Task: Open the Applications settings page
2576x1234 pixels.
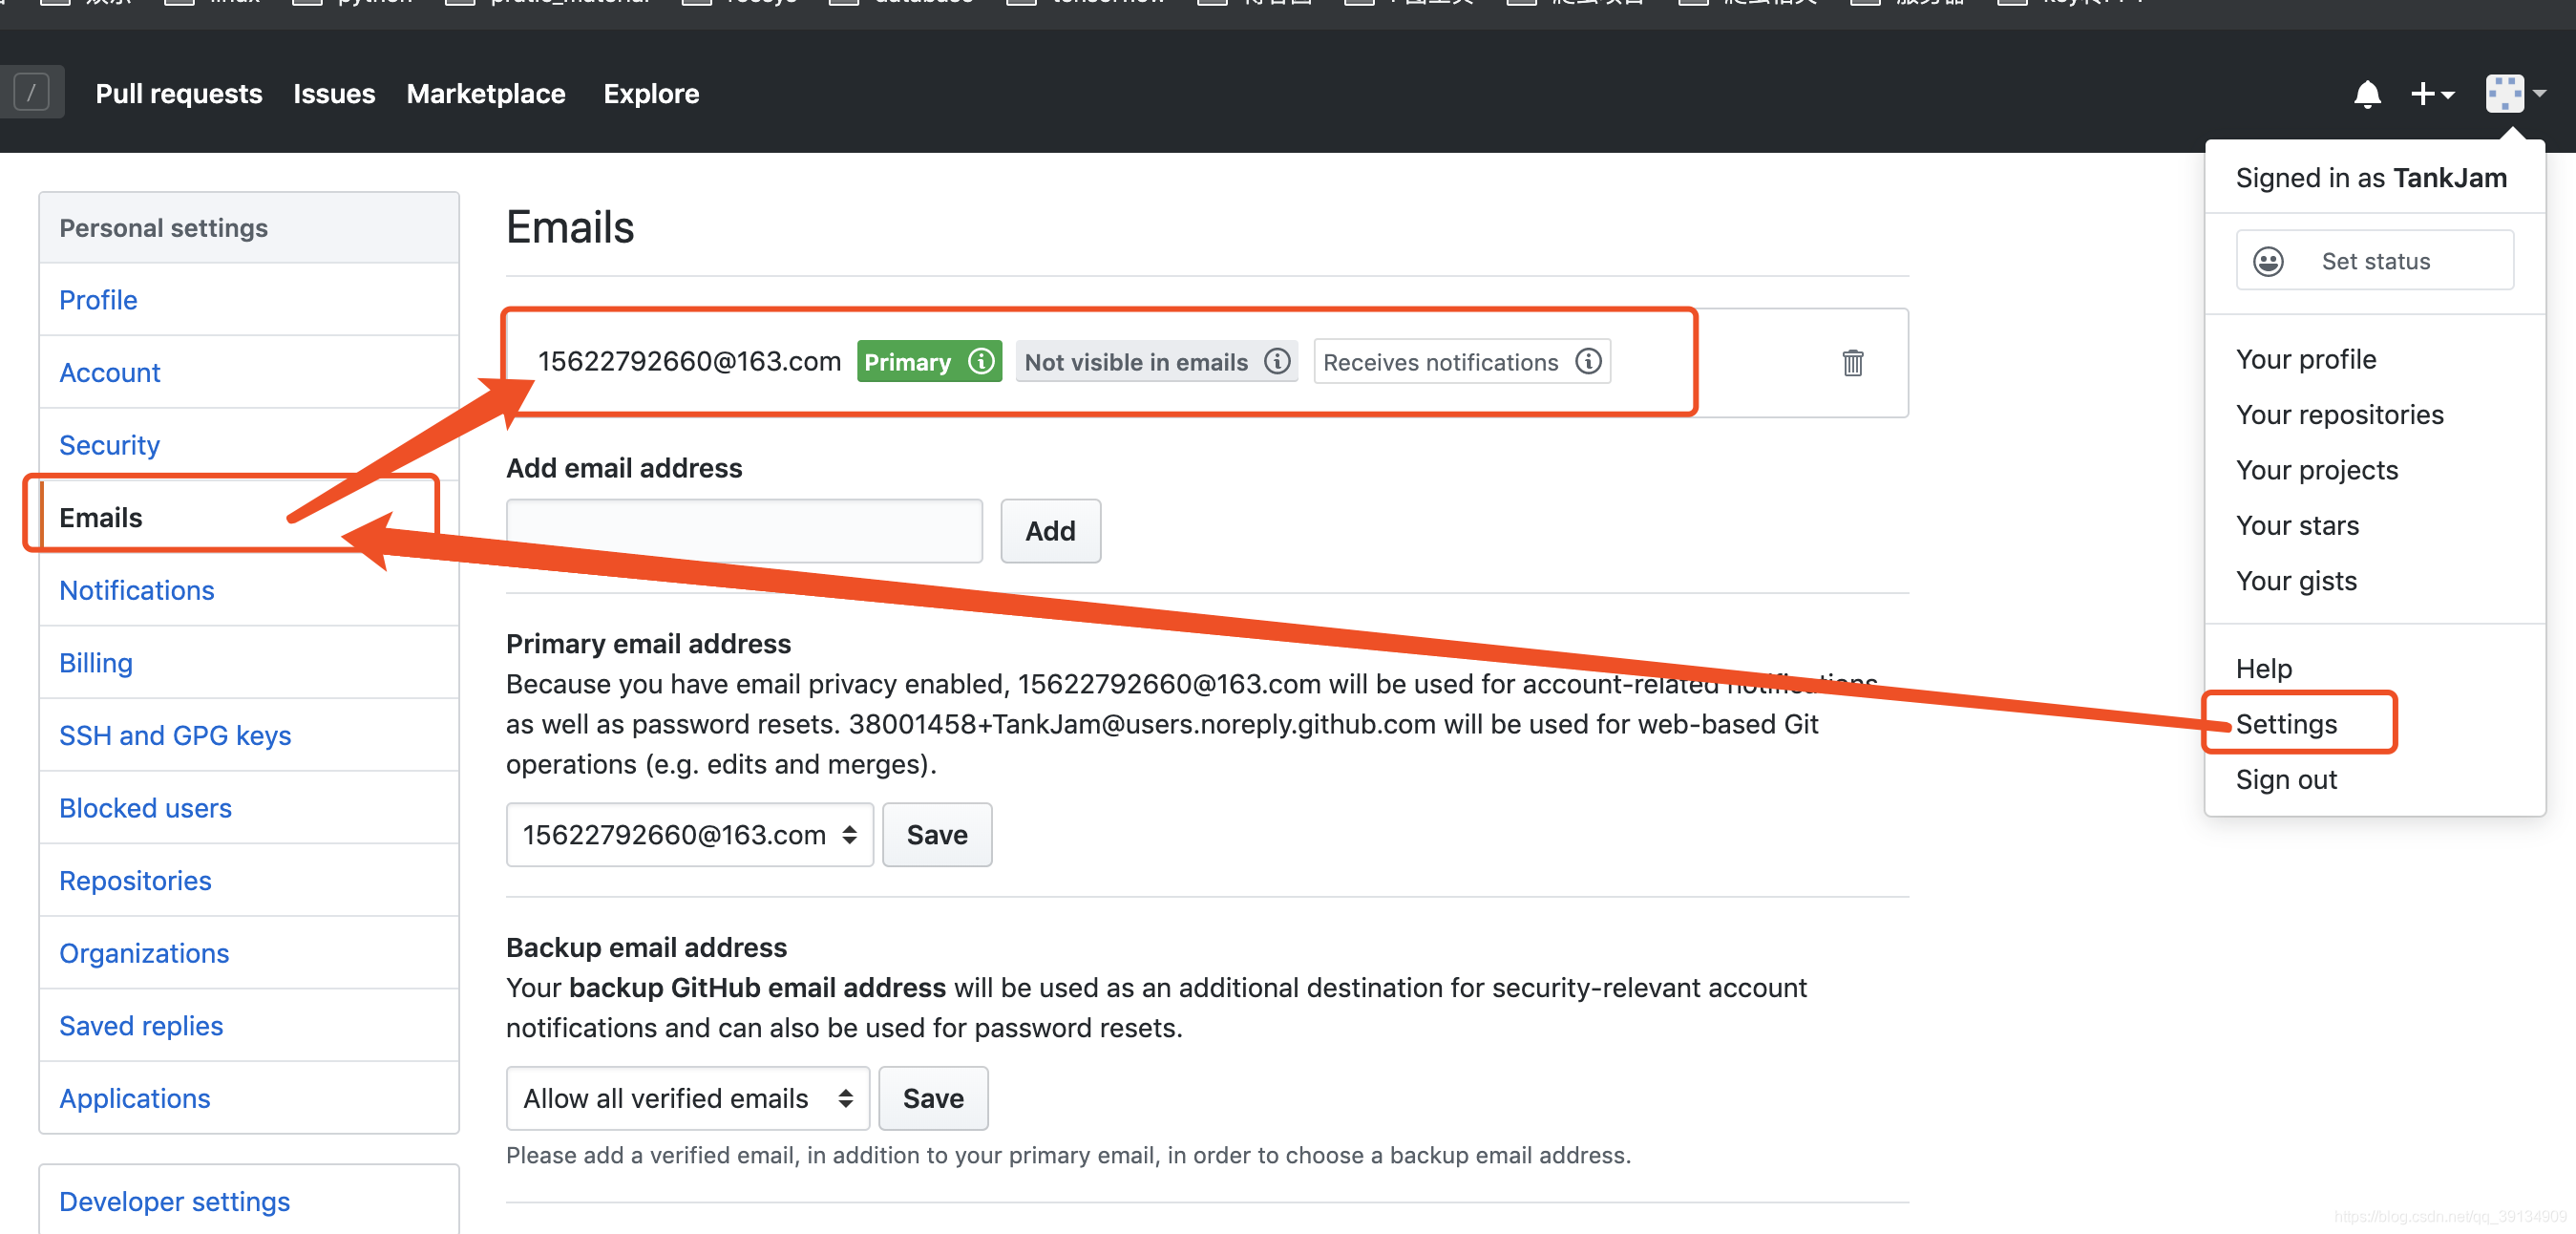Action: (249, 1098)
